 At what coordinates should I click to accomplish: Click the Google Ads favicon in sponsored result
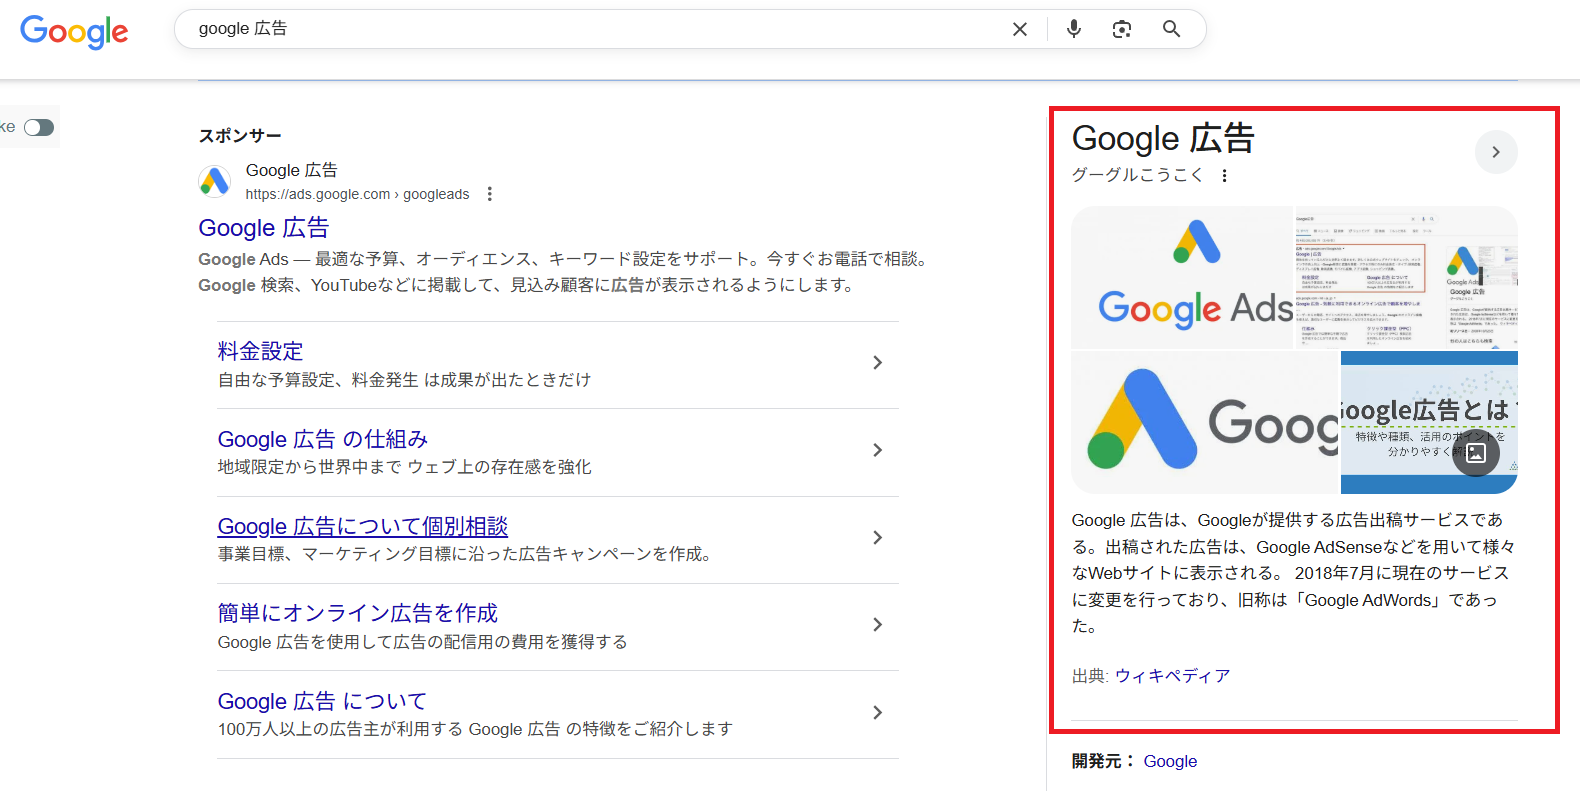pyautogui.click(x=214, y=182)
